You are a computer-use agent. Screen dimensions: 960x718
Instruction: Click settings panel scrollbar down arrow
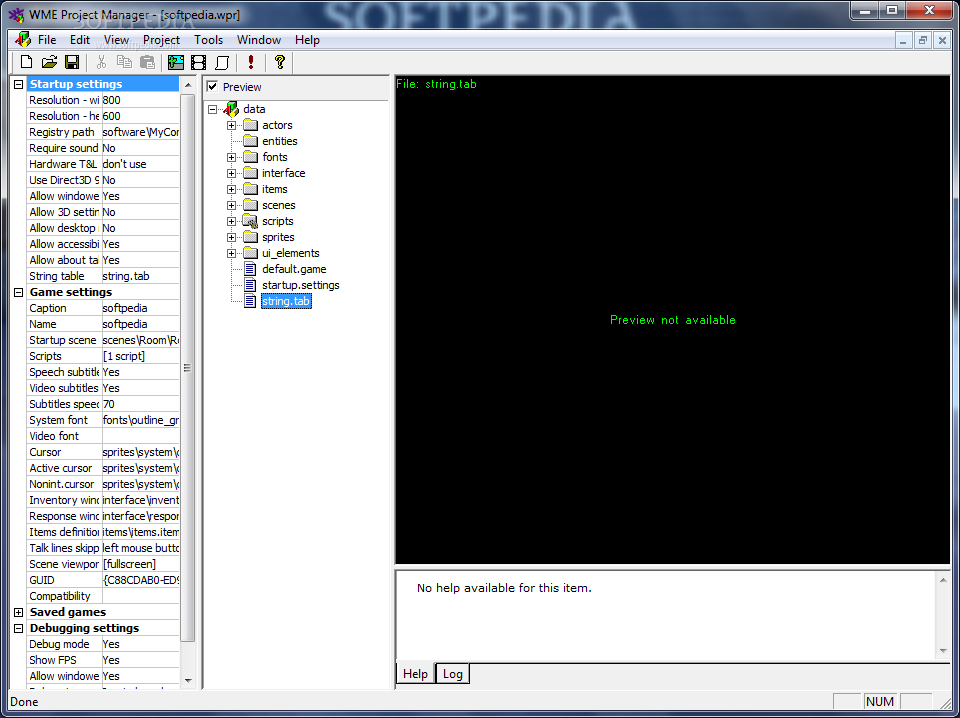(x=188, y=680)
